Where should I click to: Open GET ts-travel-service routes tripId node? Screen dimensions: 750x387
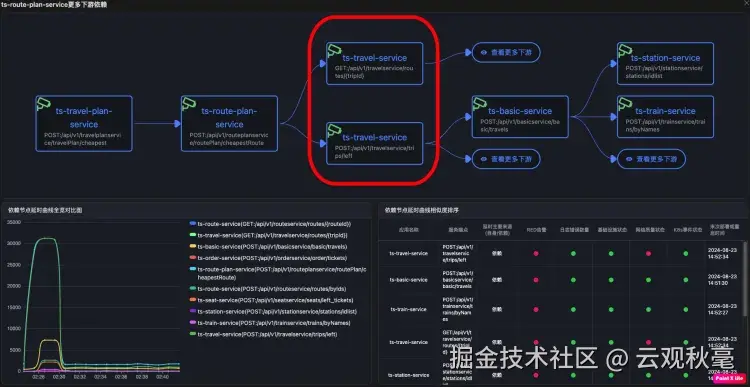pos(375,64)
